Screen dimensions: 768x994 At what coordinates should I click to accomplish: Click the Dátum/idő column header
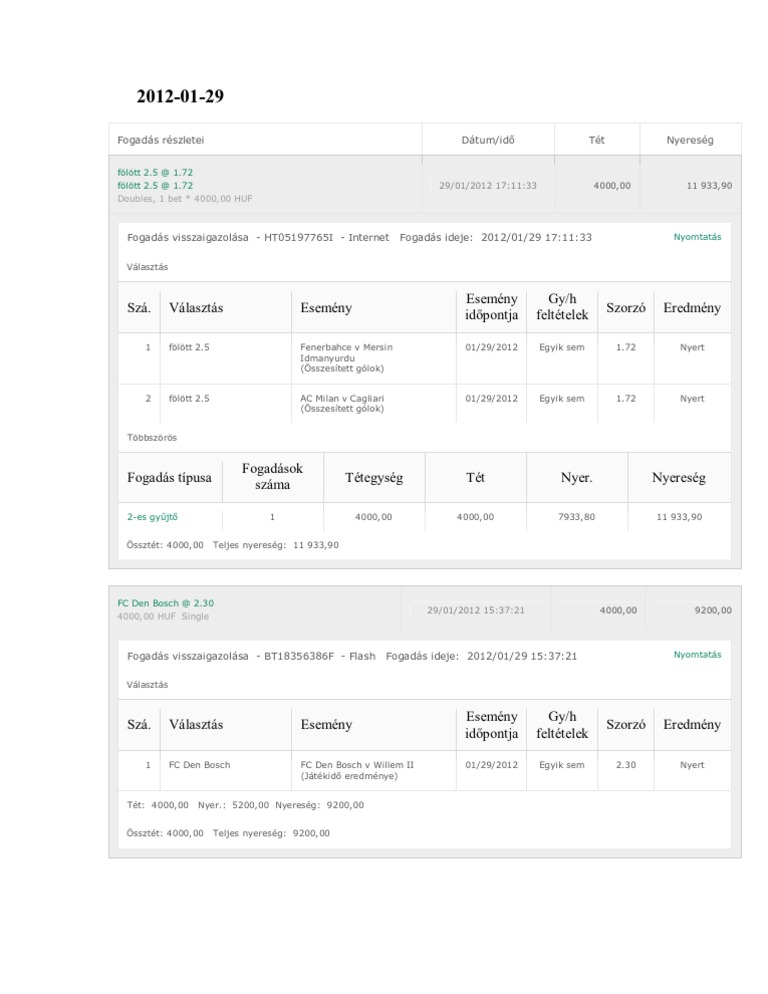[x=489, y=140]
